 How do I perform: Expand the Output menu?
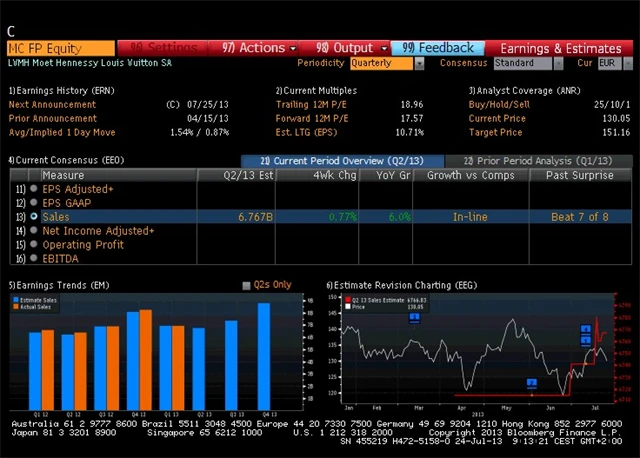point(351,47)
